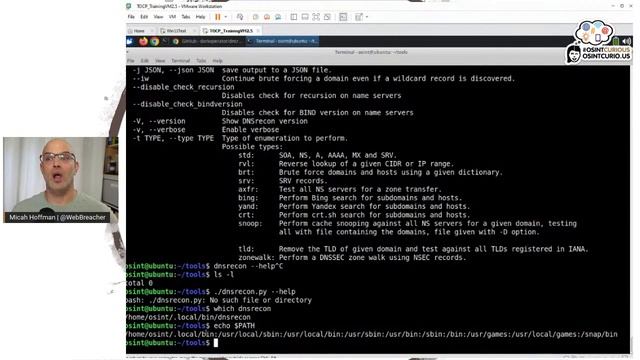Open VMware Help menu
Screen dimensions: 640x360
(200, 17)
